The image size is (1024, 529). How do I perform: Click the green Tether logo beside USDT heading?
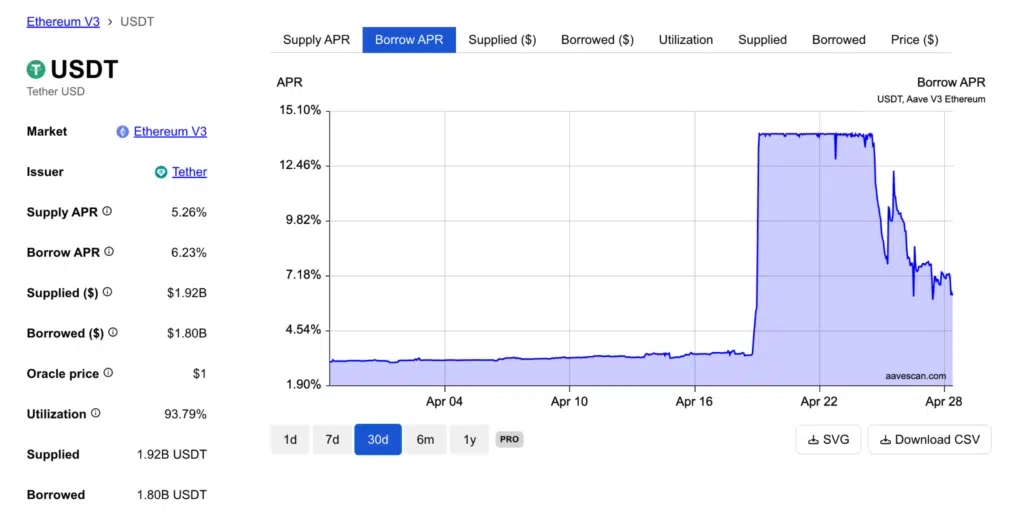coord(36,69)
